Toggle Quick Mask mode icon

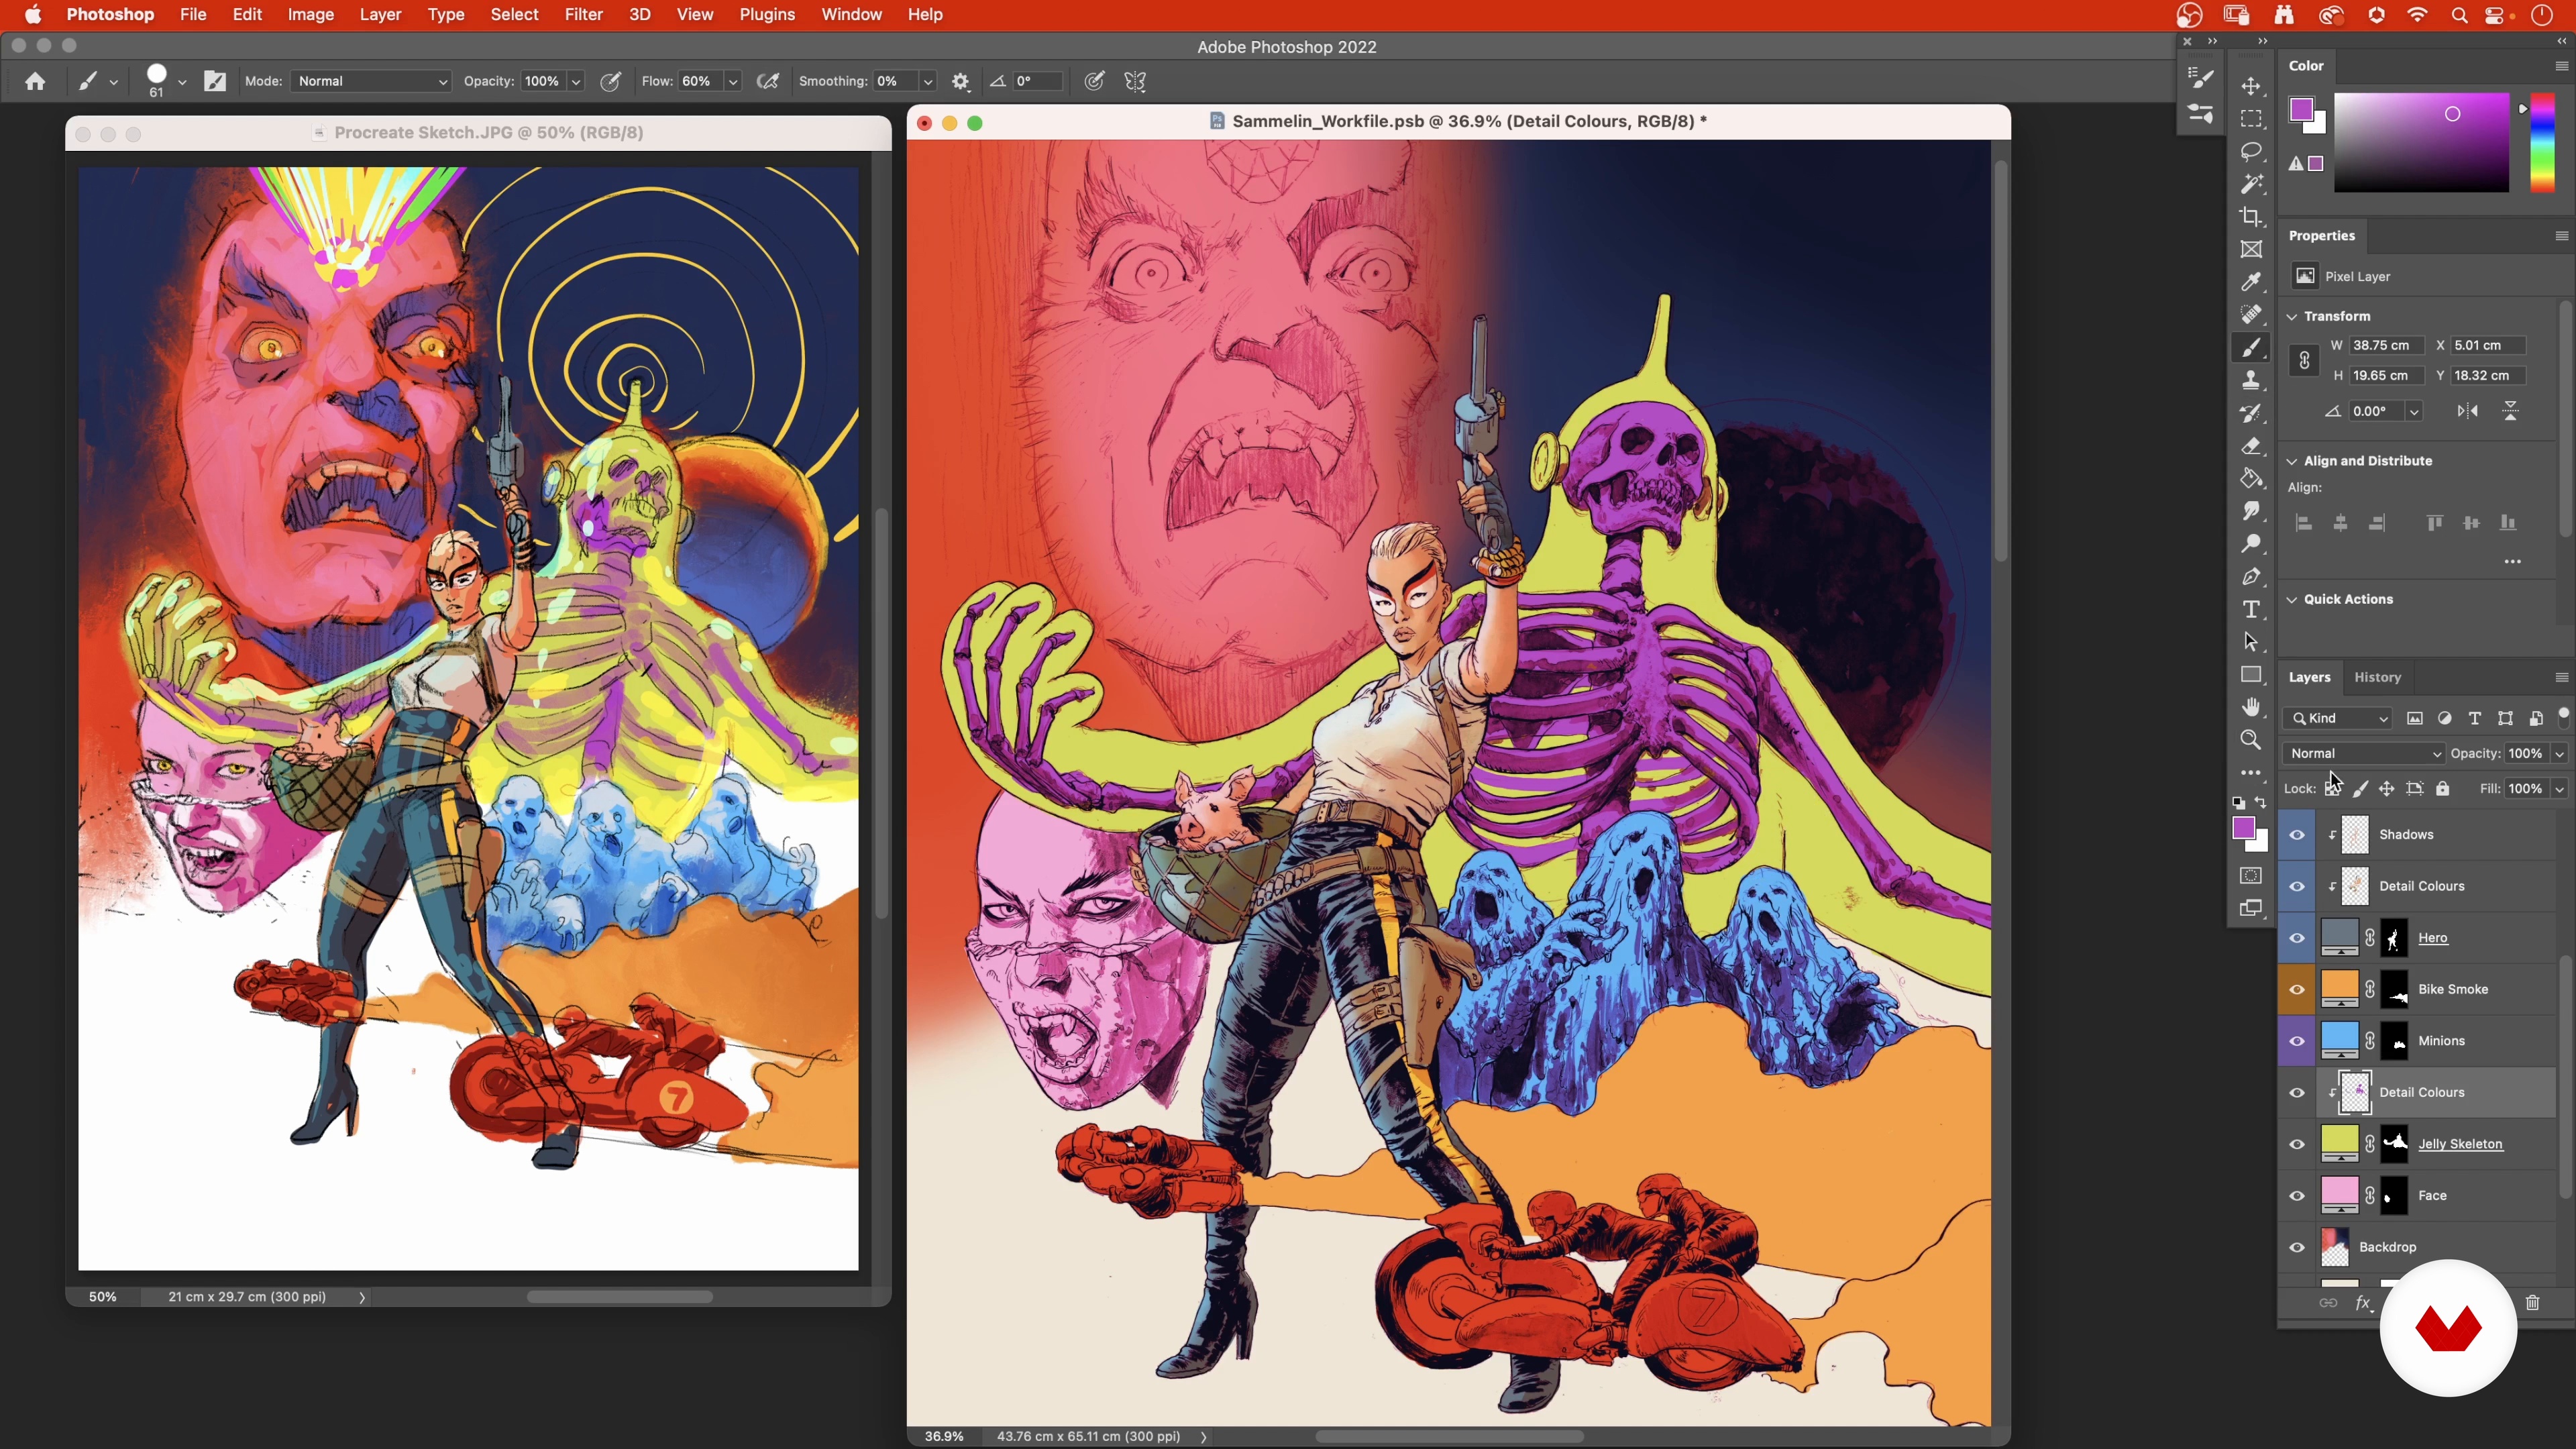pyautogui.click(x=2251, y=876)
